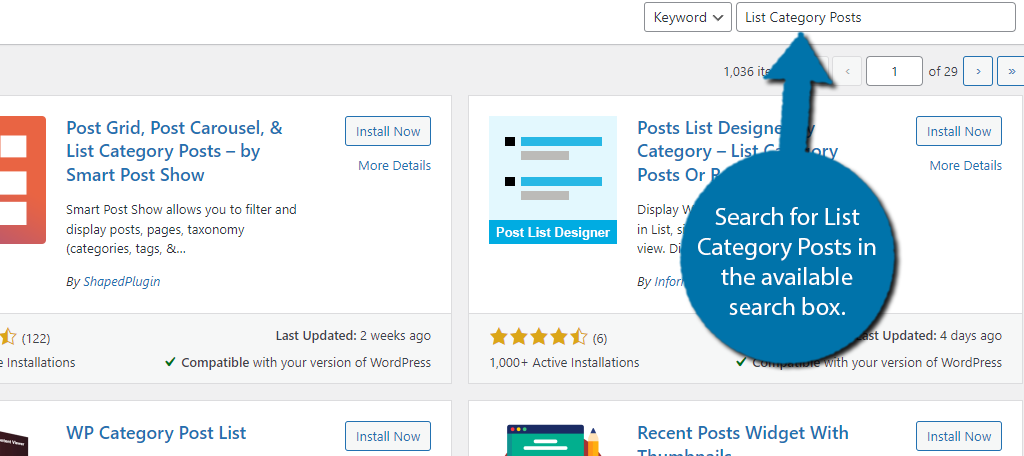Open the Posts List Designer by Category title
Image resolution: width=1024 pixels, height=456 pixels.
[x=737, y=151]
